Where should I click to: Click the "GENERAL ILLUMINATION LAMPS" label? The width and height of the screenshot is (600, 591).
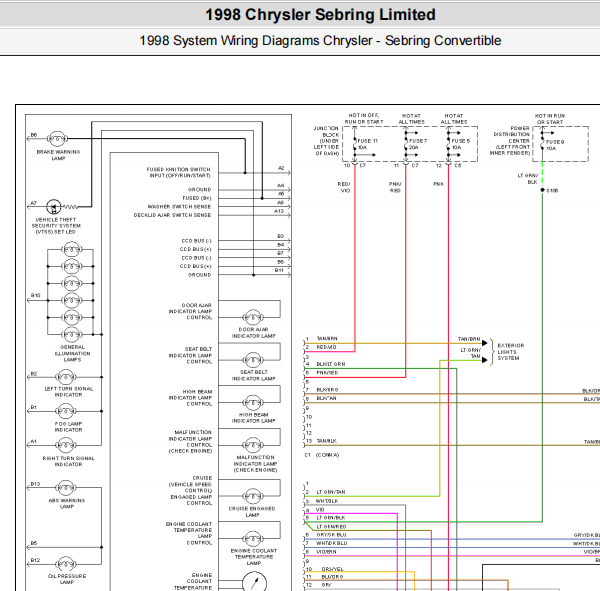[x=72, y=353]
